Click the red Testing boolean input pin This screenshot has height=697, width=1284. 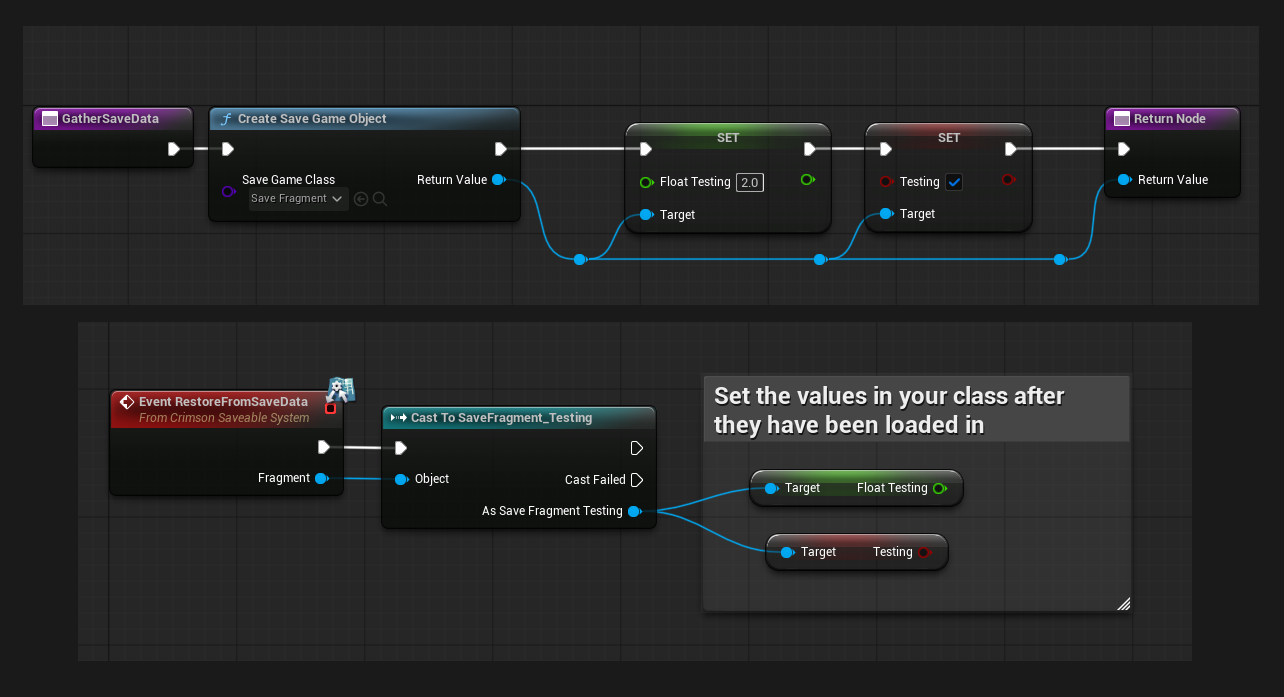point(885,182)
